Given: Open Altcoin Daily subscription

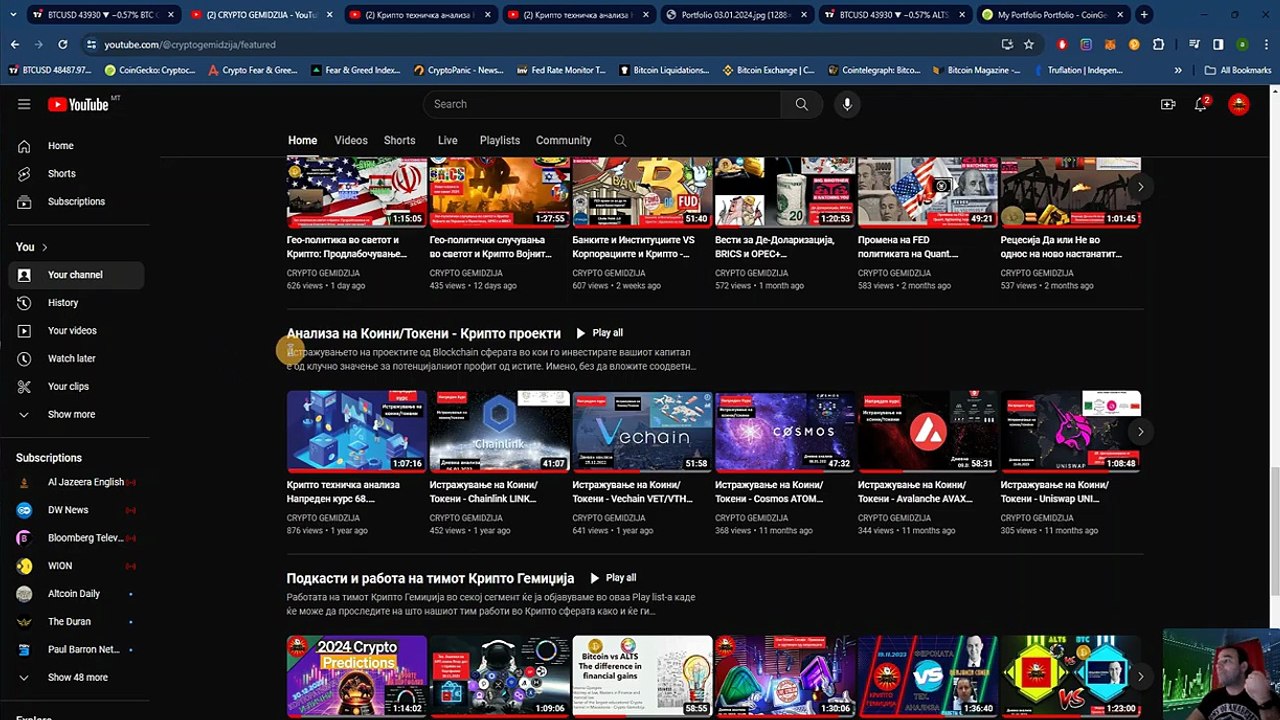Looking at the screenshot, I should click(x=76, y=594).
